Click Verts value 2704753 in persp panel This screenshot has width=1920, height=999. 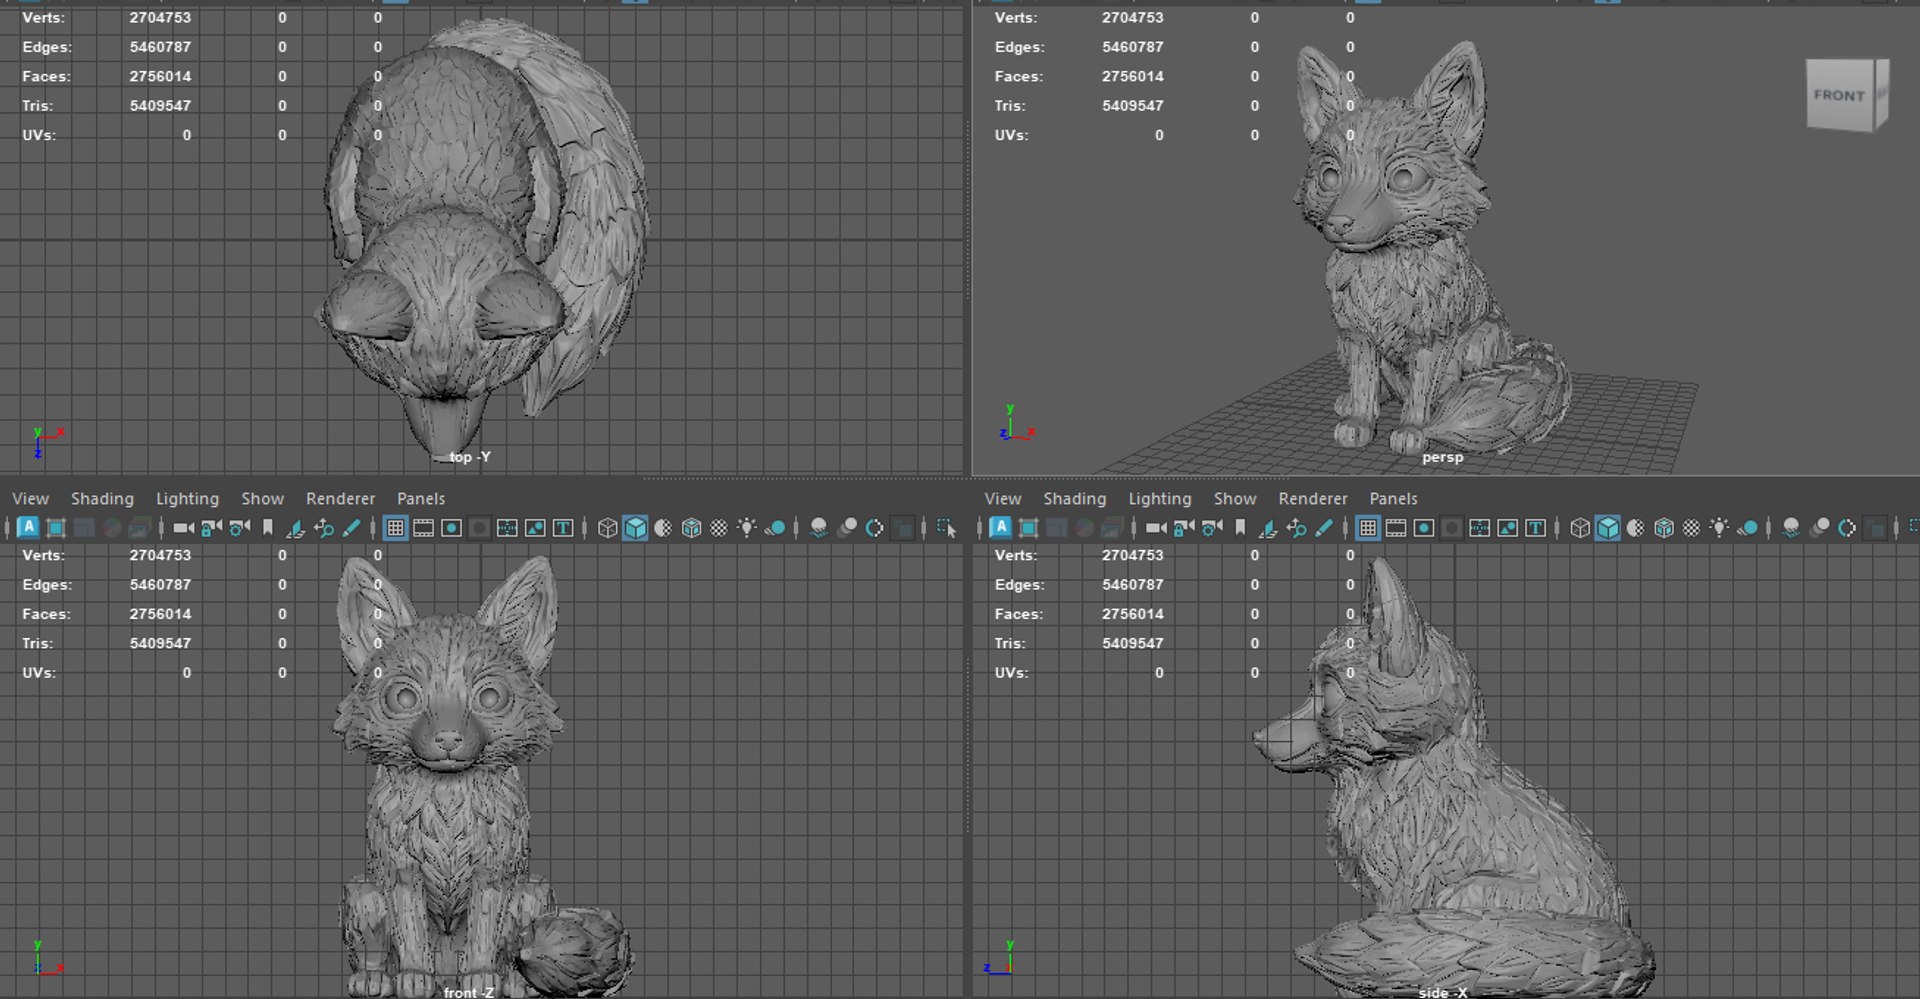pyautogui.click(x=1132, y=17)
